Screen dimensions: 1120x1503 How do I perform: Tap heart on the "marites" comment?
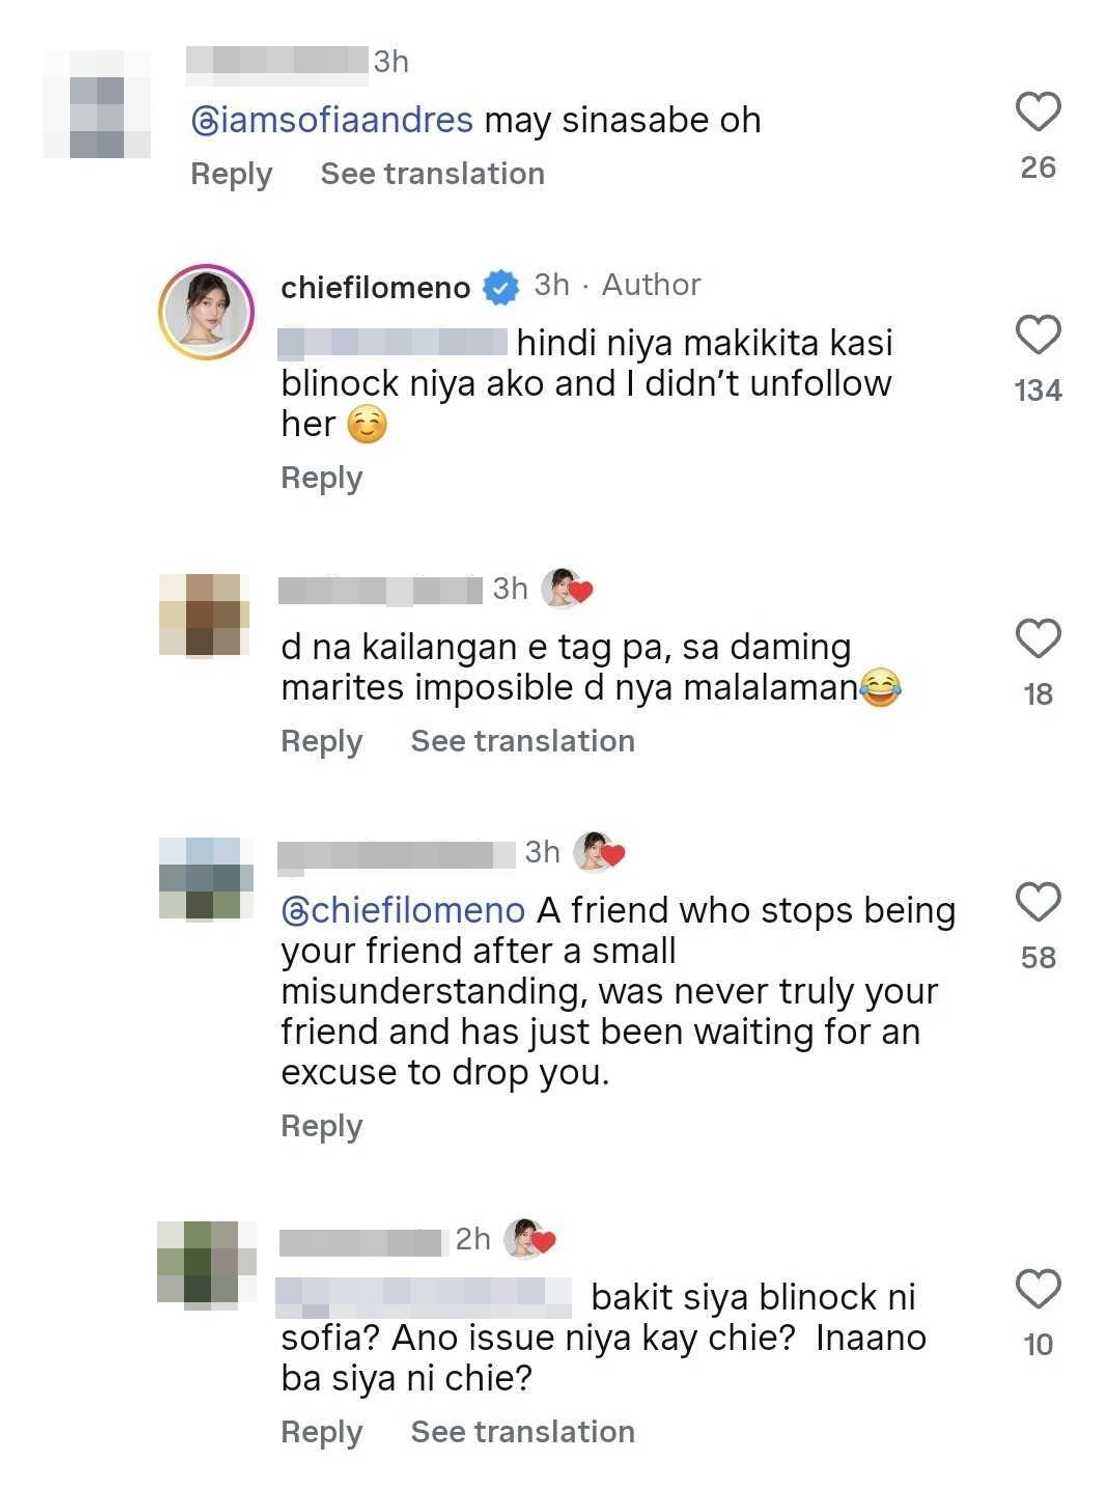coord(1038,638)
